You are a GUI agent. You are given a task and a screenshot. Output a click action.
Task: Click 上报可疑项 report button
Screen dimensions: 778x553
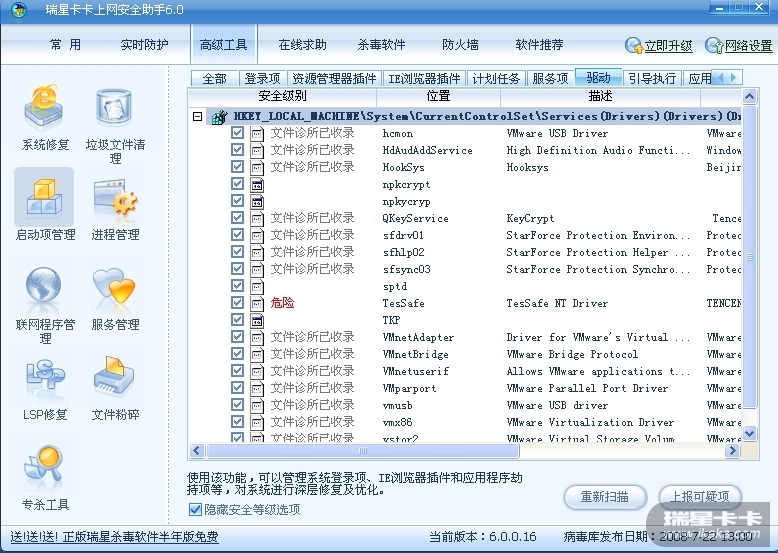click(700, 496)
